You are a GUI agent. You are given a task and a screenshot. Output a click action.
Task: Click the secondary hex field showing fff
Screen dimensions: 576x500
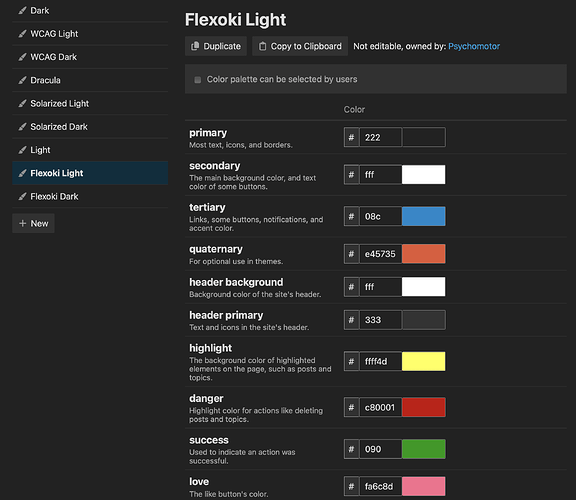click(x=381, y=175)
